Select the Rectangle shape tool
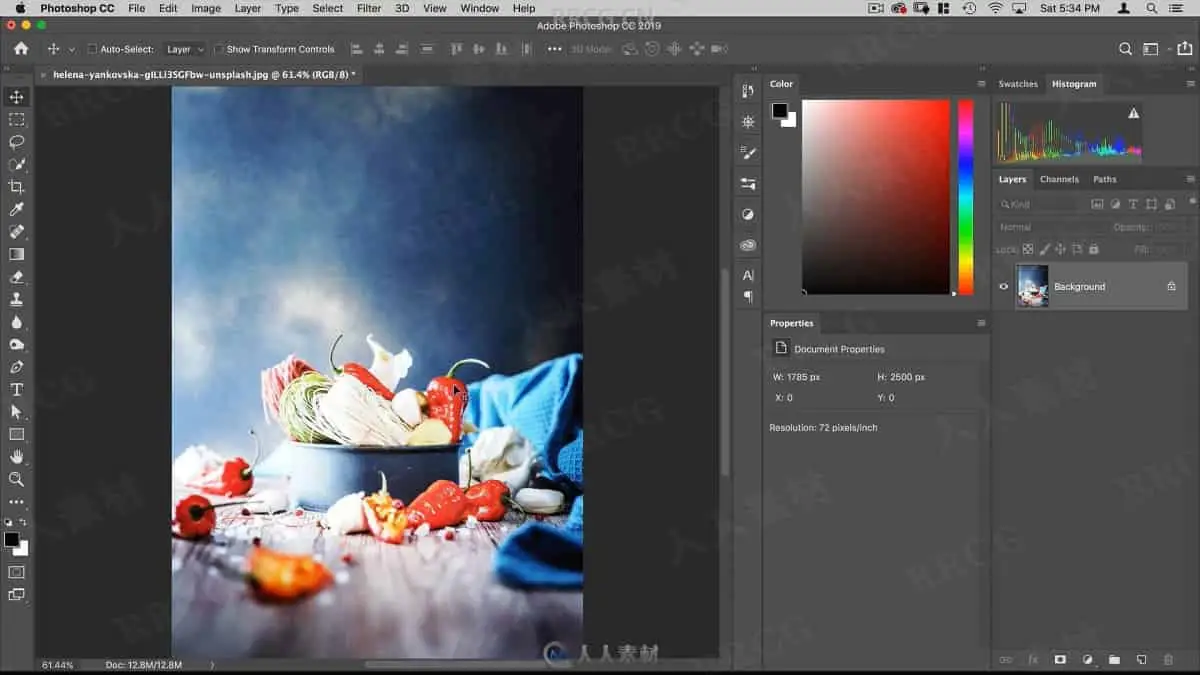Image resolution: width=1200 pixels, height=675 pixels. [x=16, y=434]
